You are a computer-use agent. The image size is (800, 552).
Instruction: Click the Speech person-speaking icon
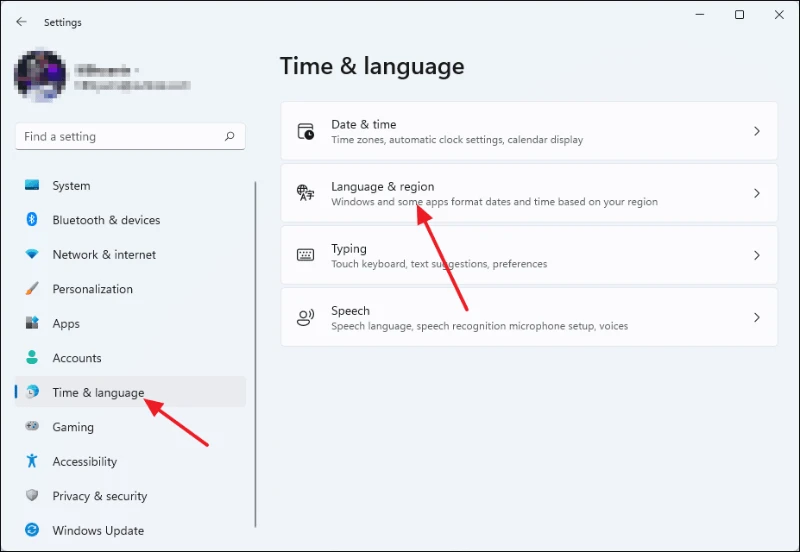point(306,317)
